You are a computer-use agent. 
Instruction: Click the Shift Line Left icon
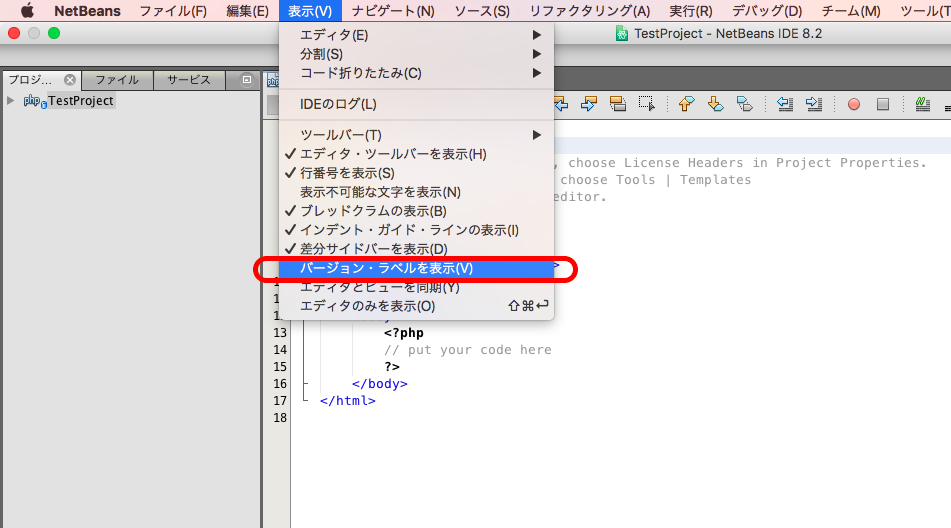pyautogui.click(x=785, y=104)
